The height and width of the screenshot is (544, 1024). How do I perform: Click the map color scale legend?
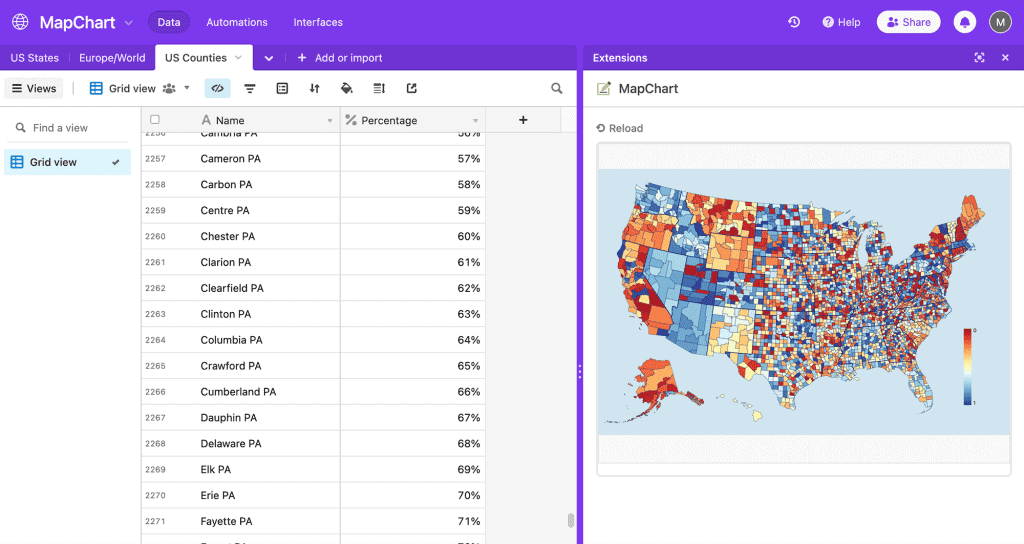968,366
